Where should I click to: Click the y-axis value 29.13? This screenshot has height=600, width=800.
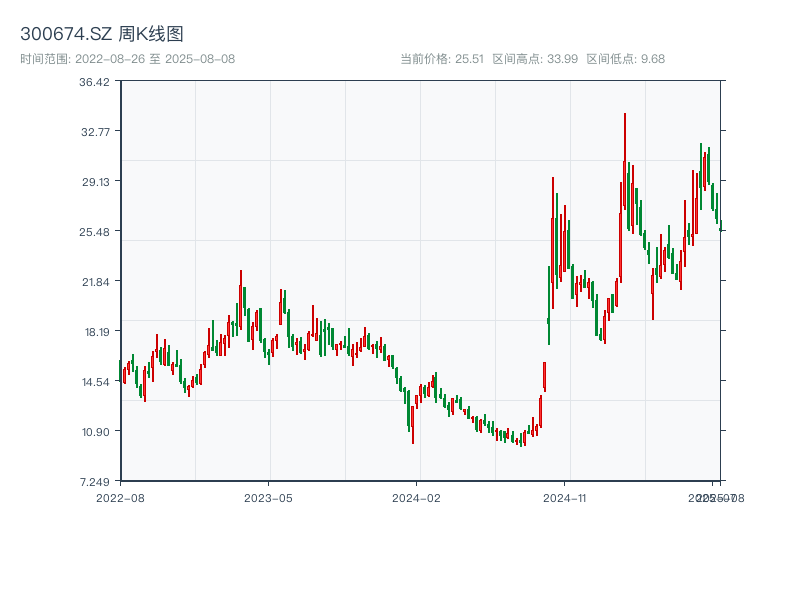click(x=95, y=182)
